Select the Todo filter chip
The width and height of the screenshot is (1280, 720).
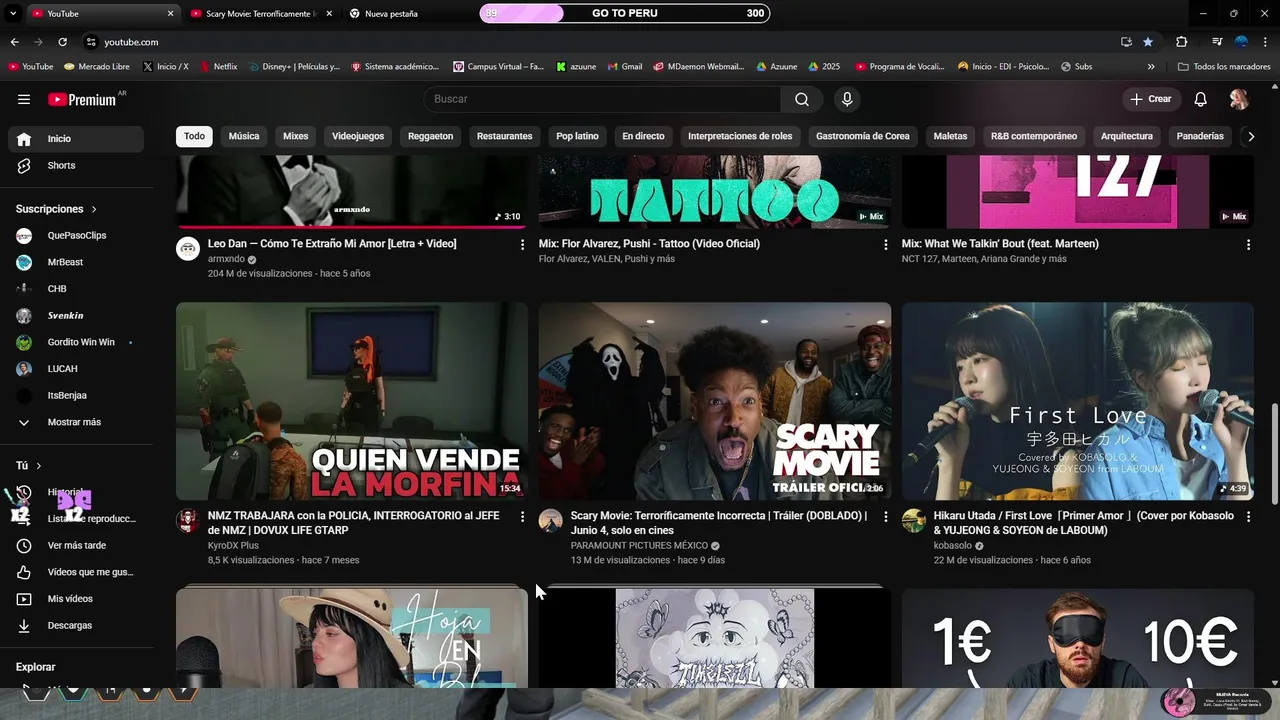[x=194, y=136]
